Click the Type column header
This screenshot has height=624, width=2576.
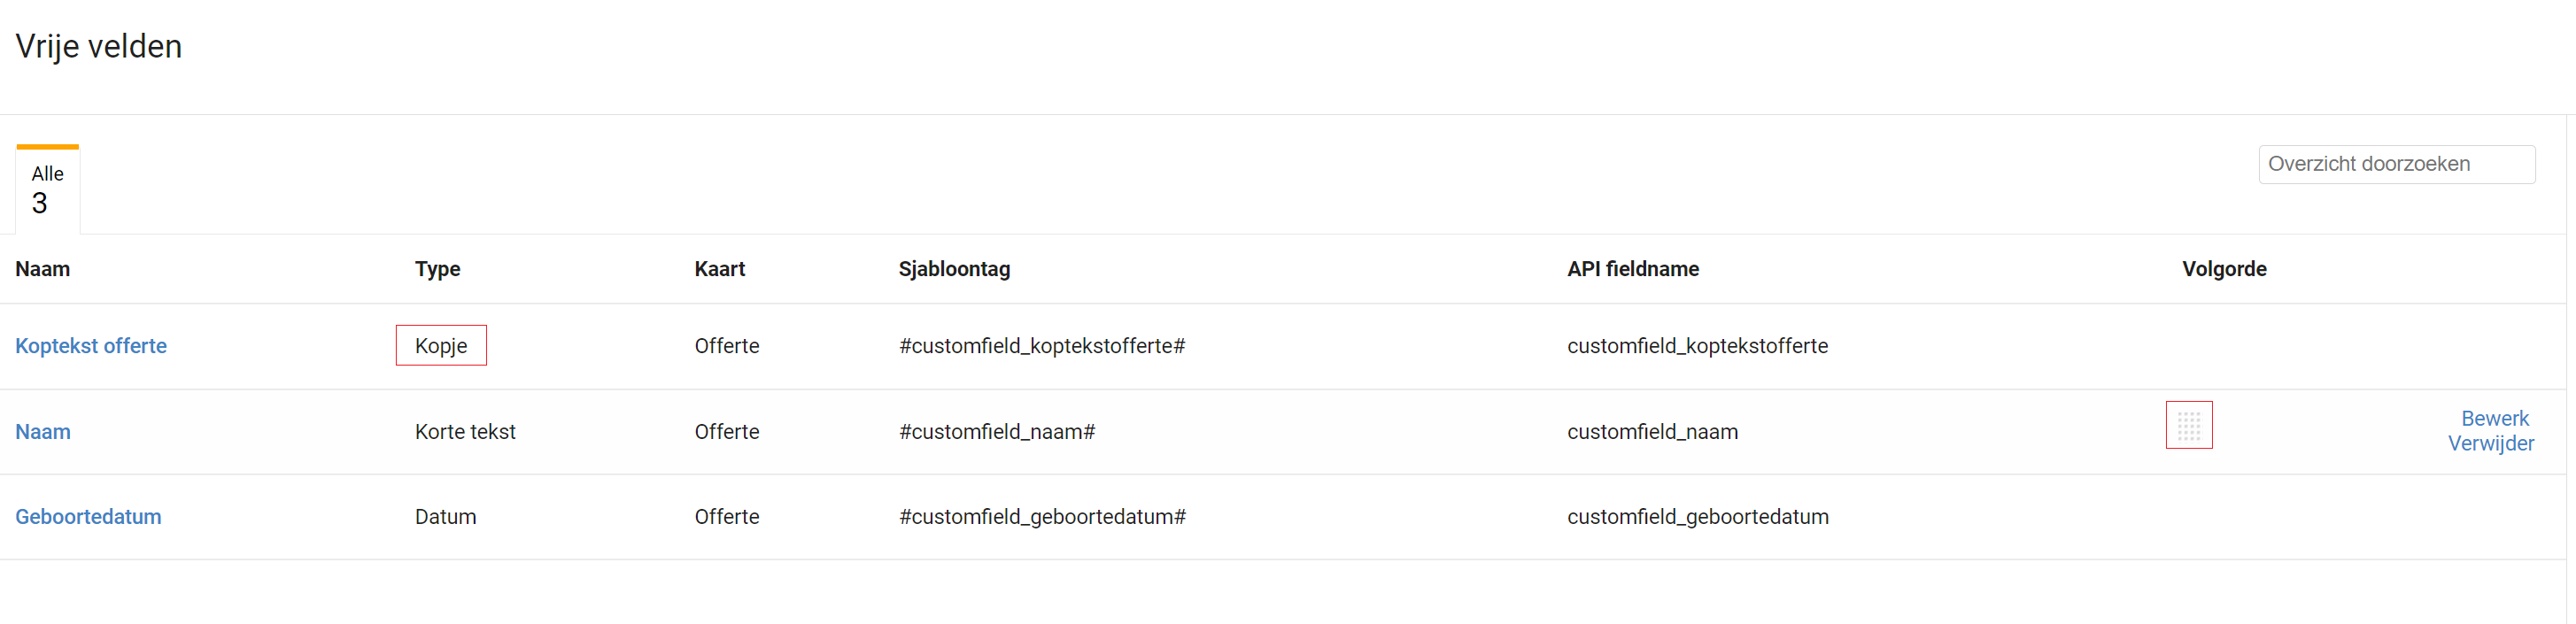click(x=437, y=269)
